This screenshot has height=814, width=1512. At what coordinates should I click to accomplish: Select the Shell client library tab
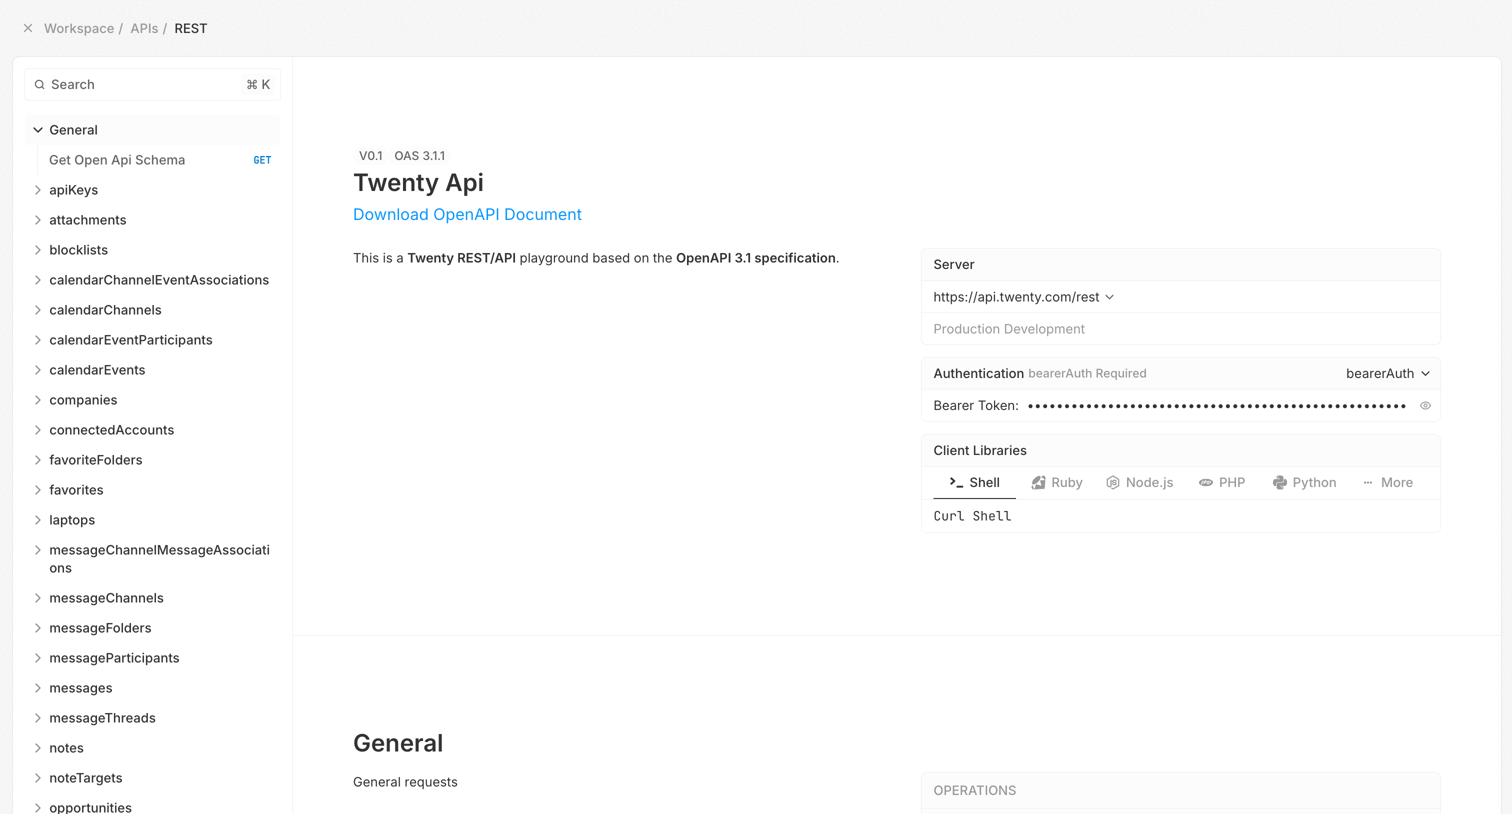[x=974, y=482]
